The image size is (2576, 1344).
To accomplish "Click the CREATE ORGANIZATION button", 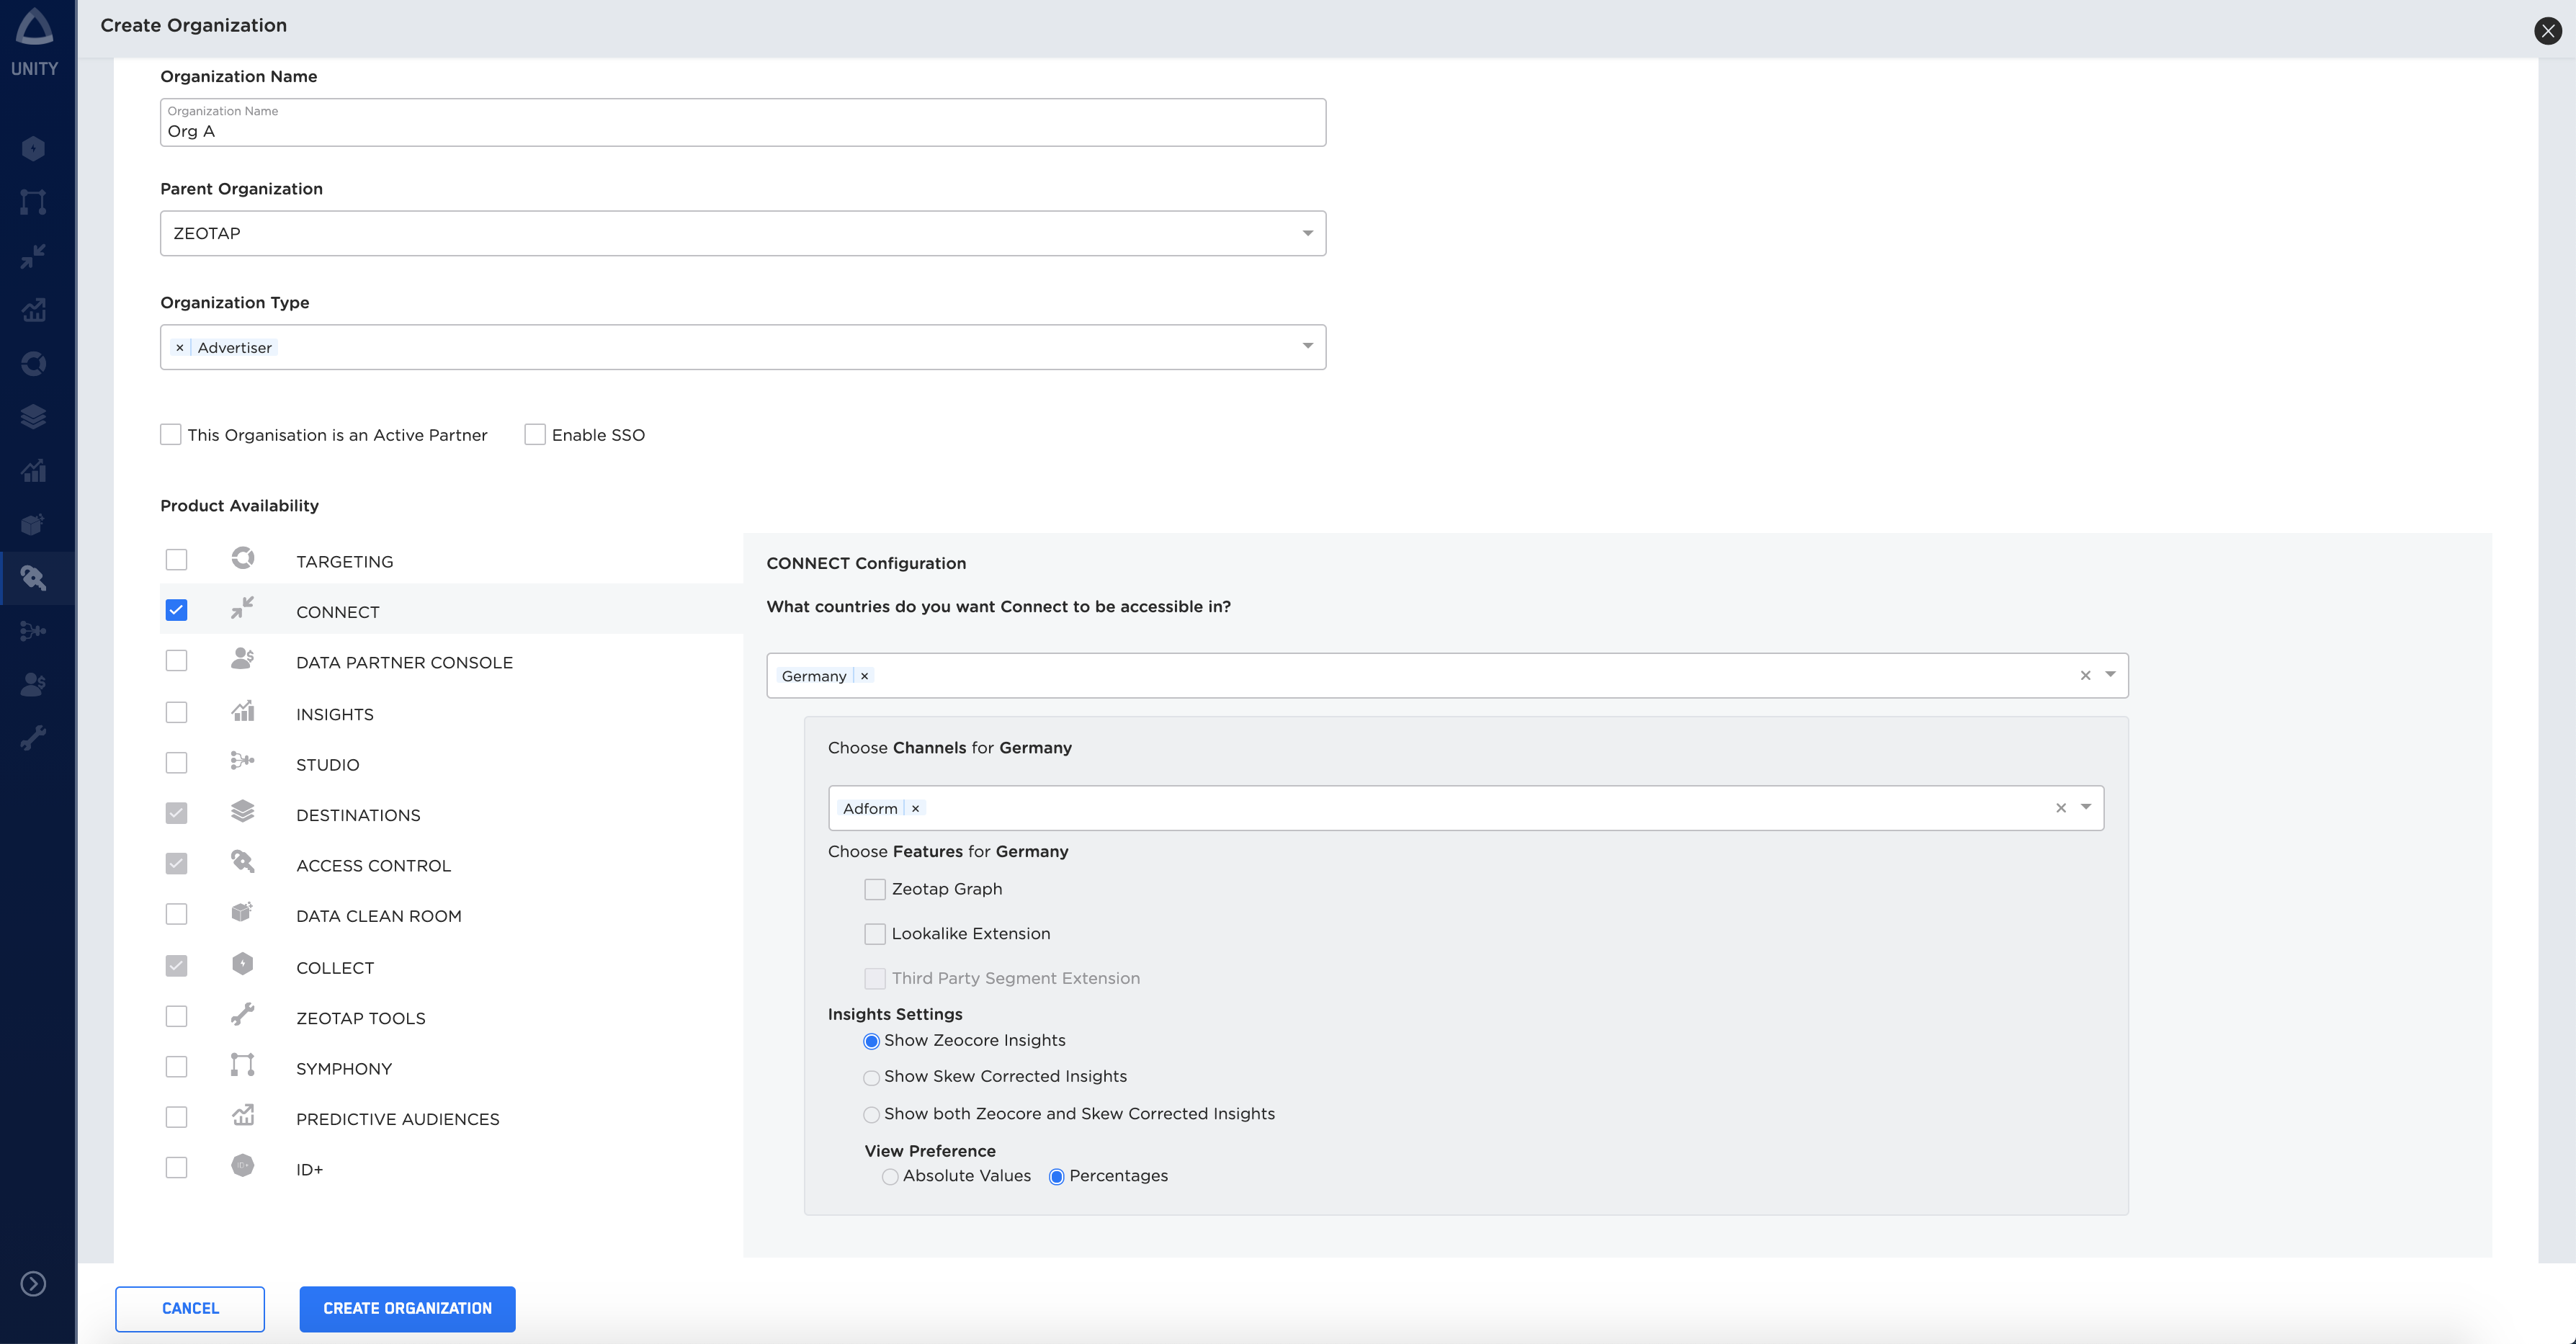I will point(407,1308).
